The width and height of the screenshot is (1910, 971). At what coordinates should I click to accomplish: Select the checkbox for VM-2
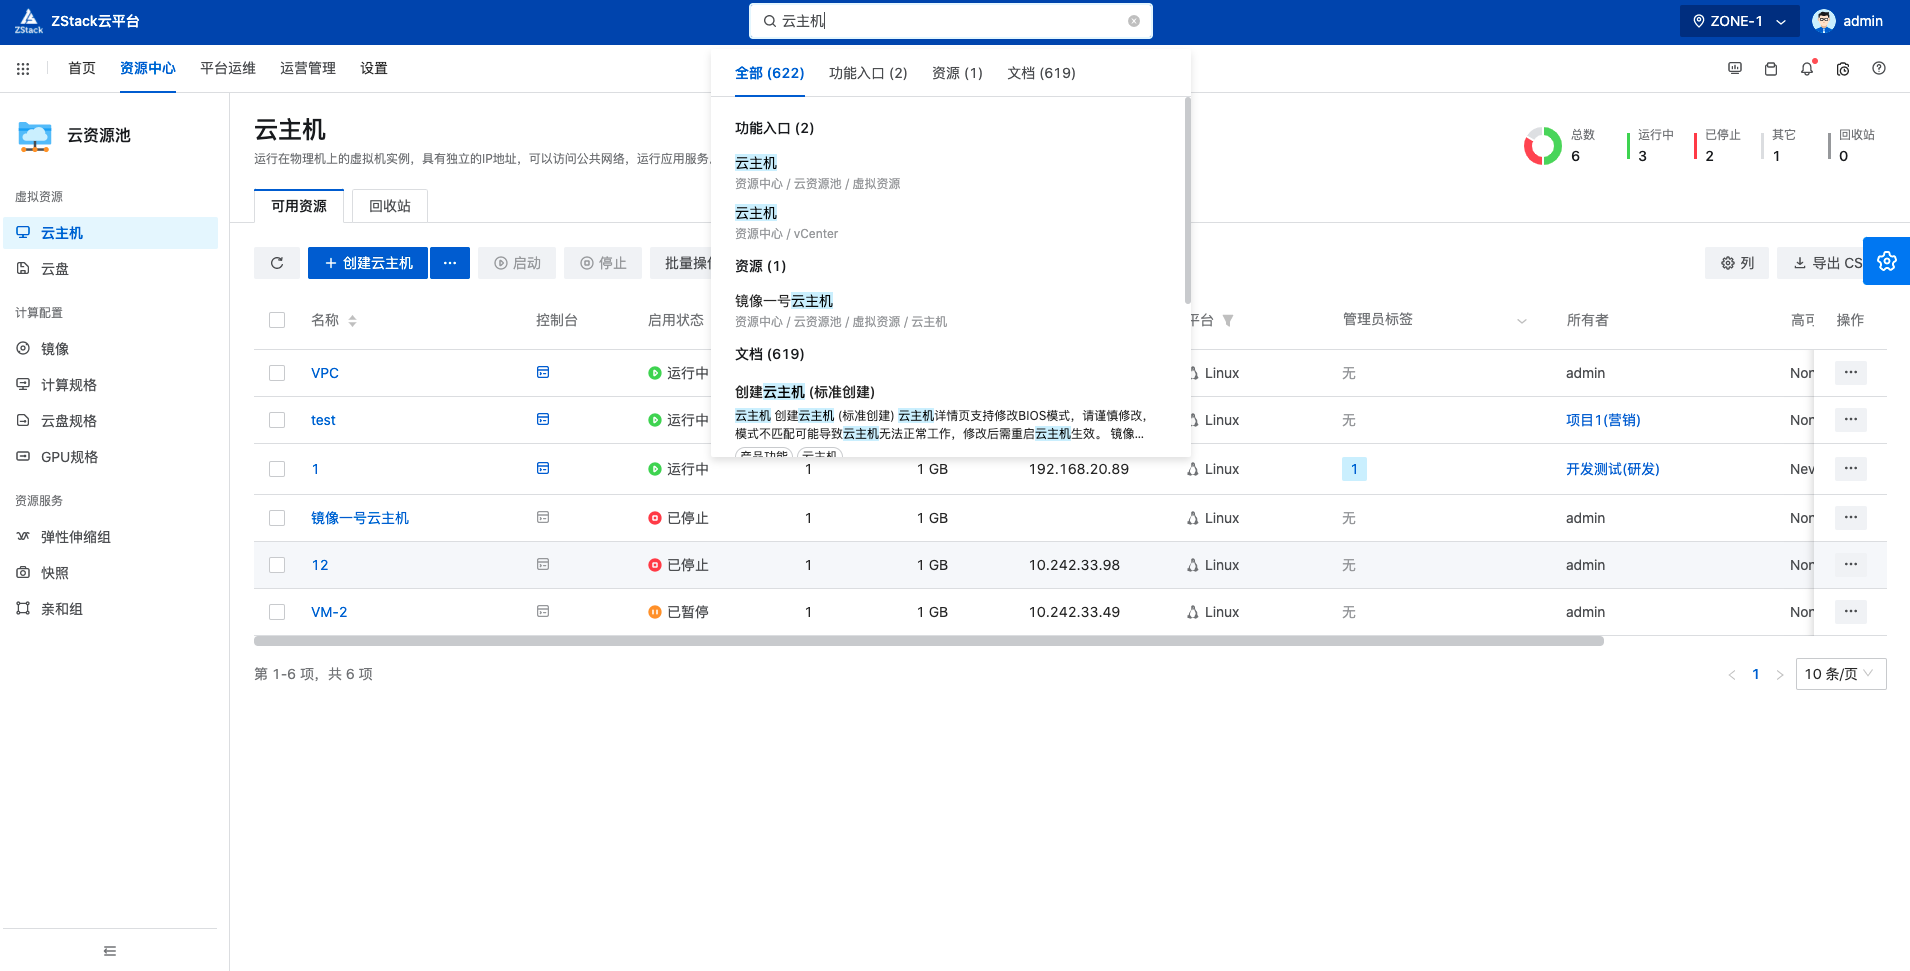[x=277, y=612]
